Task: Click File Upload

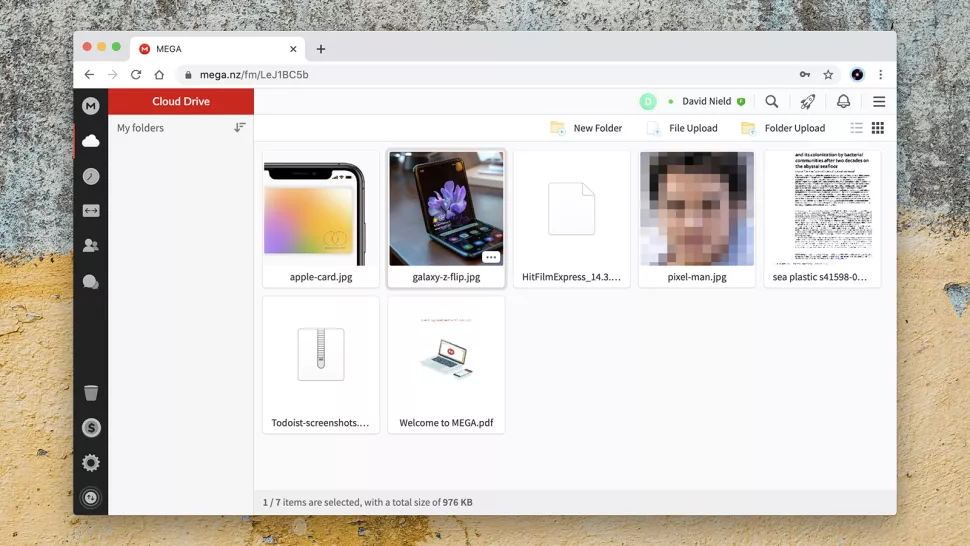Action: pyautogui.click(x=682, y=128)
